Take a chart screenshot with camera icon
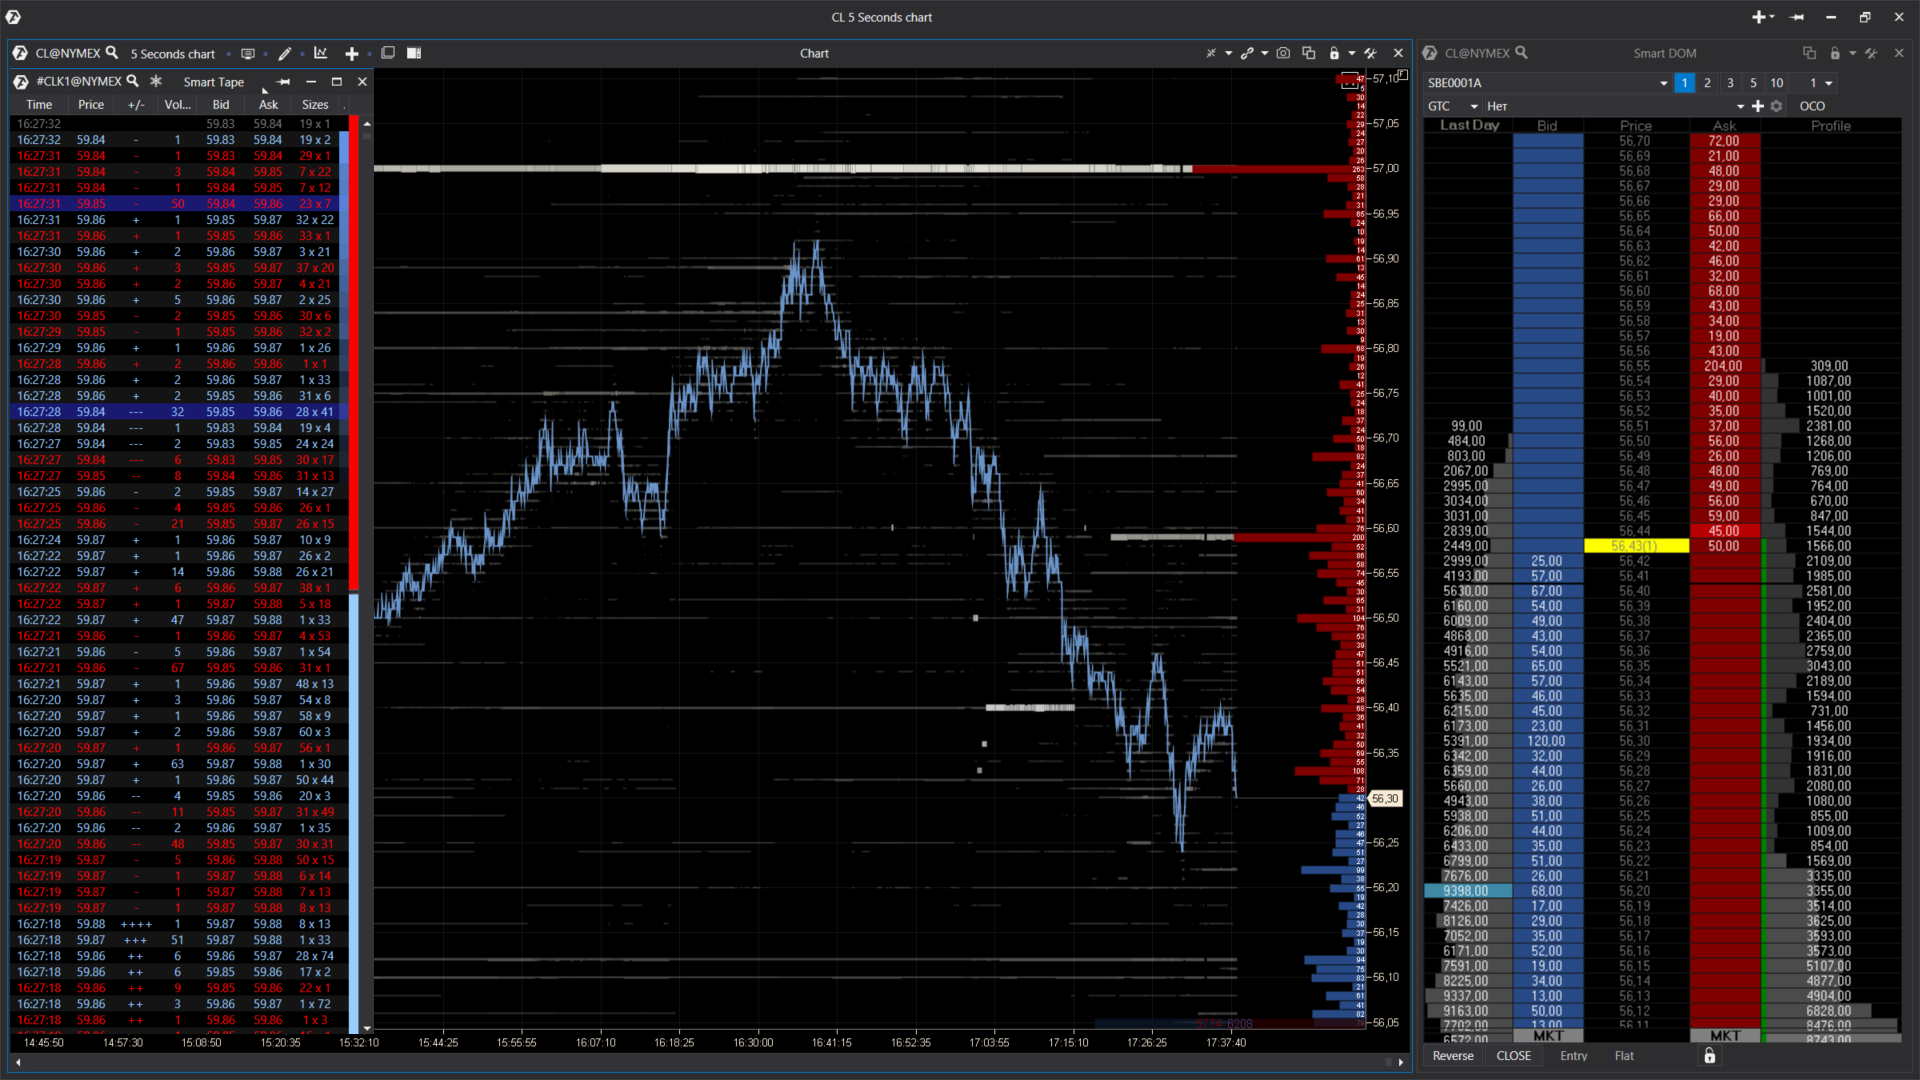The height and width of the screenshot is (1080, 1920). click(x=1283, y=53)
